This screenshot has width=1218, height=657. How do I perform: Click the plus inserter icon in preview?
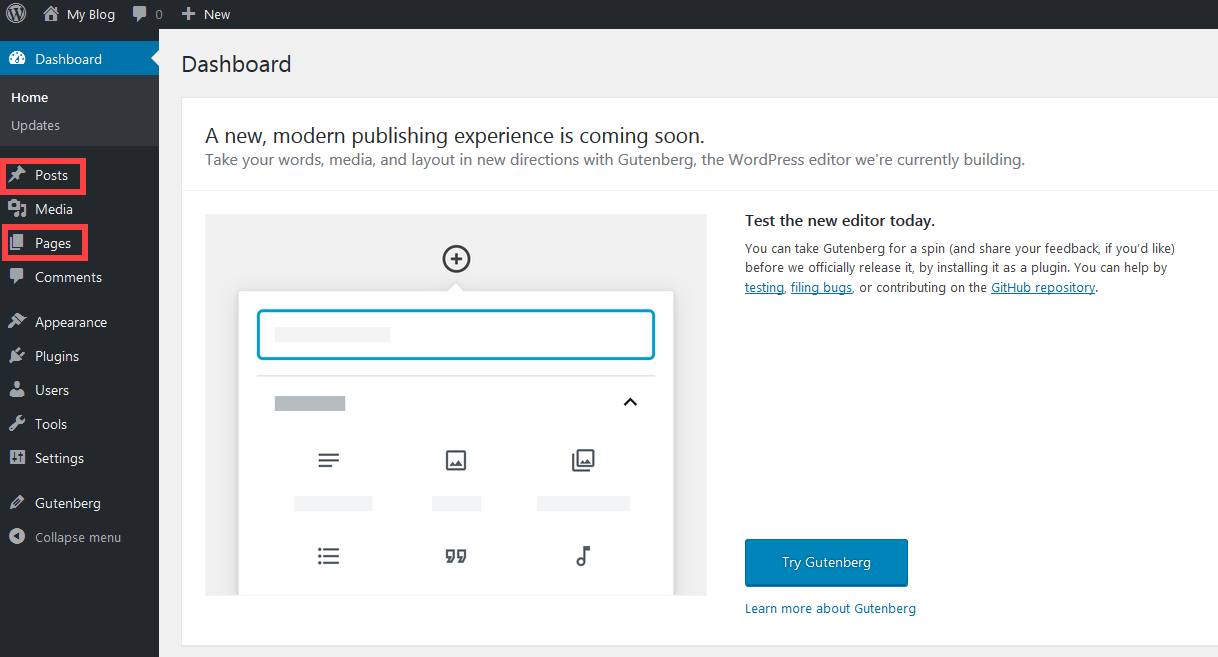(456, 259)
